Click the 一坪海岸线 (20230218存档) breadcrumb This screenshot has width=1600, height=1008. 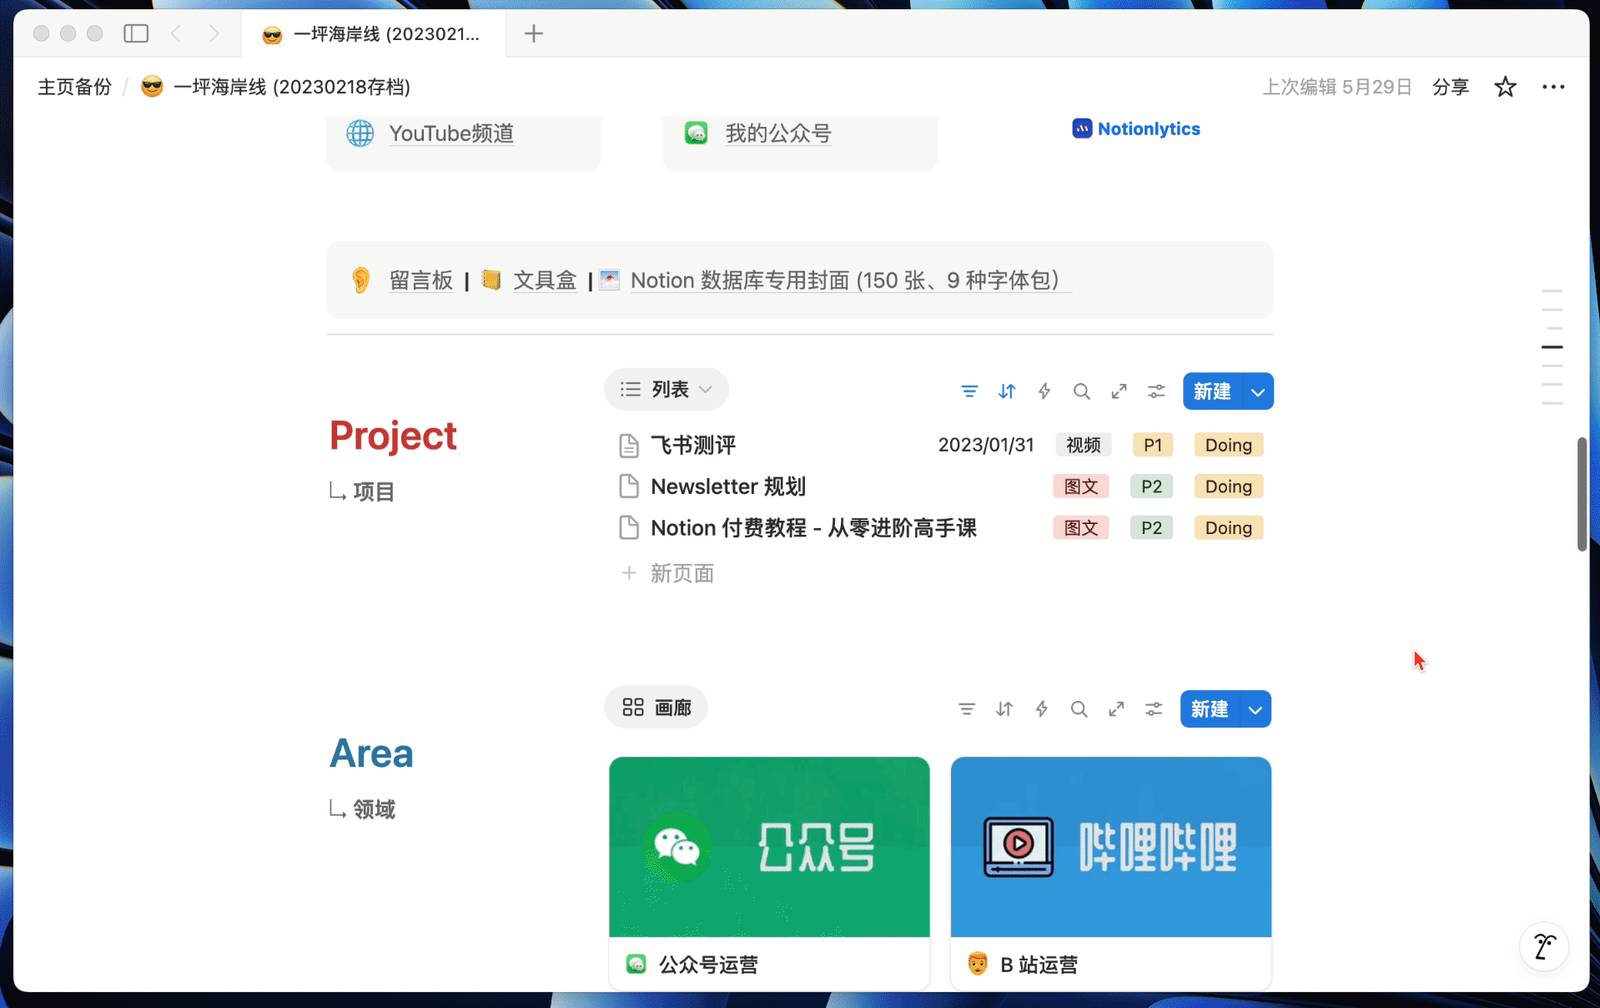pos(276,87)
